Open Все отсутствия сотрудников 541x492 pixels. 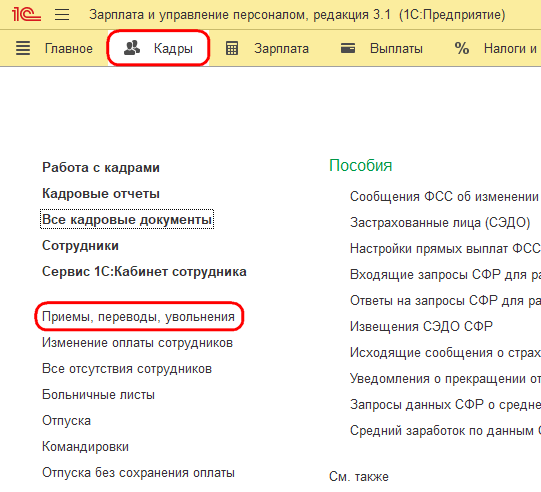point(127,368)
